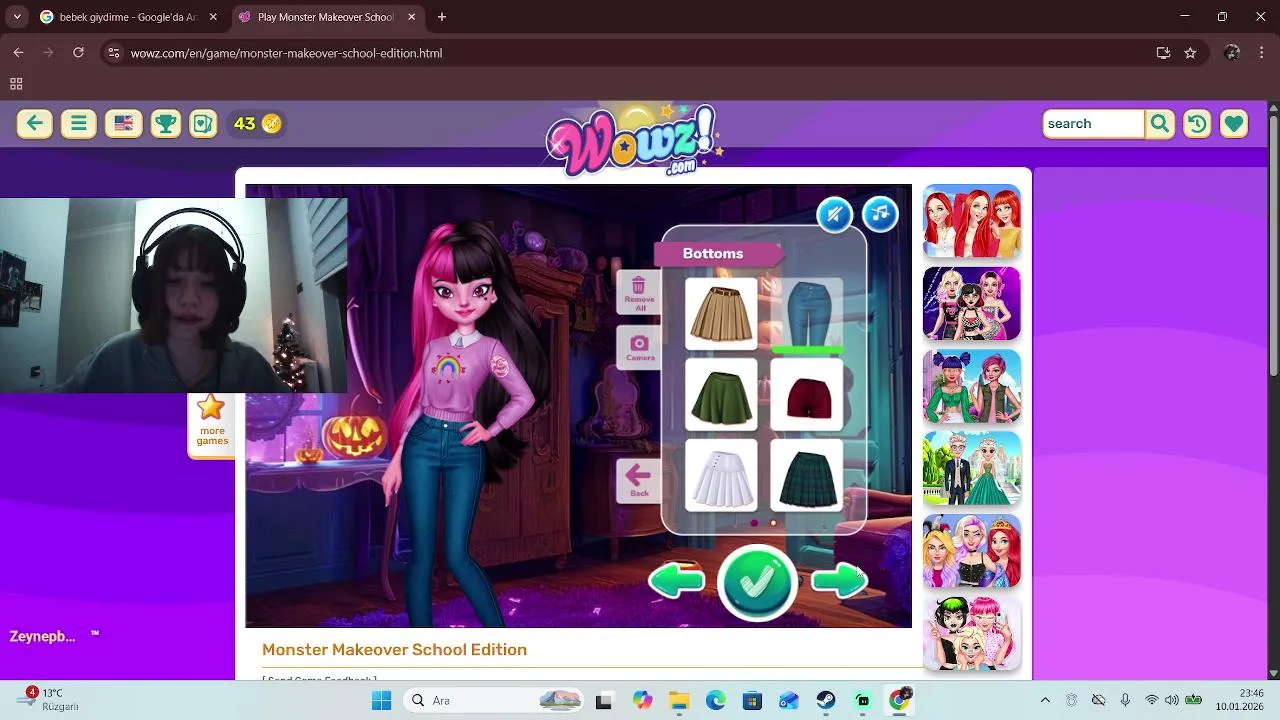Open the clock and date 23:46
Screen dimensions: 1280x720
tap(1239, 700)
